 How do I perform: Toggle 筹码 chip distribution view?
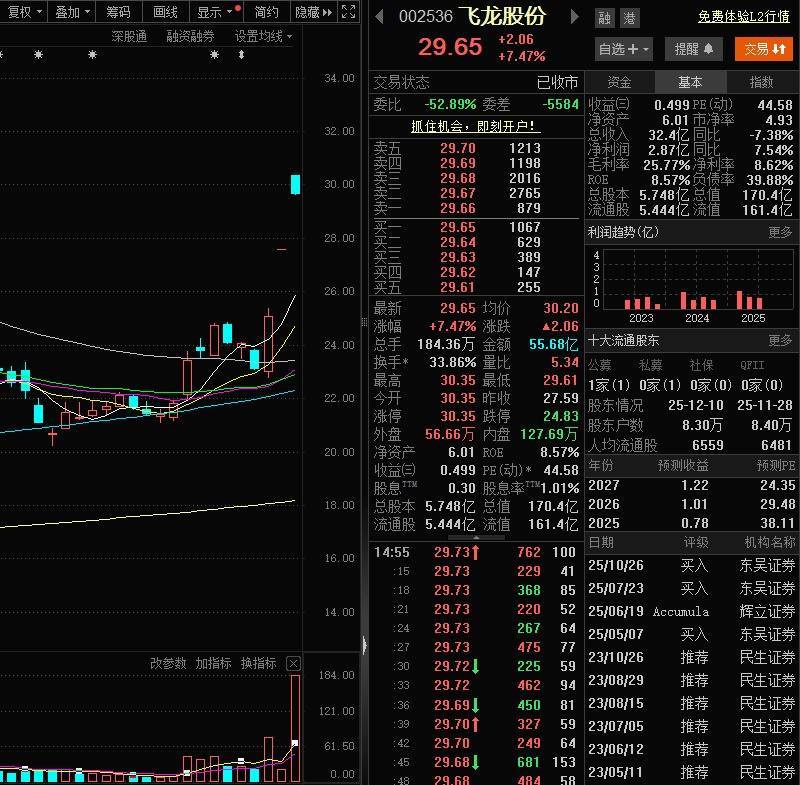point(118,12)
